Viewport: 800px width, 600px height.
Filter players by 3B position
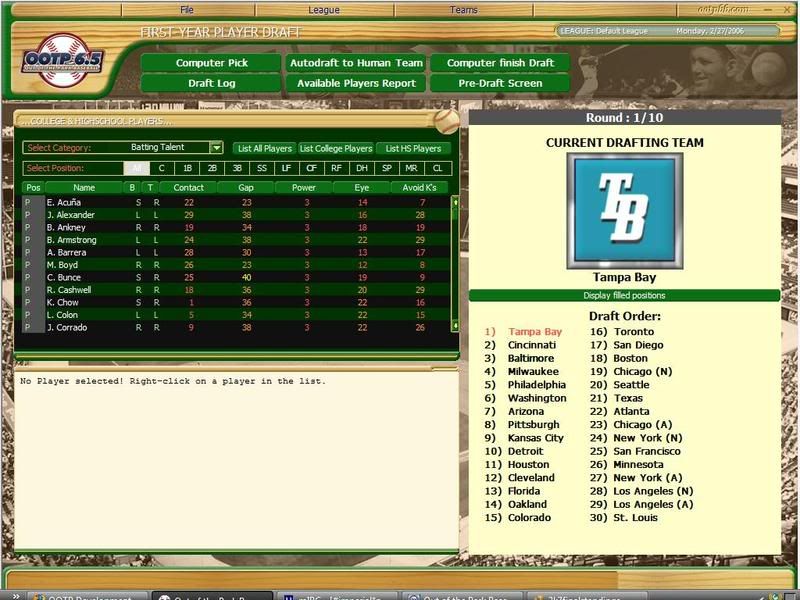point(237,168)
